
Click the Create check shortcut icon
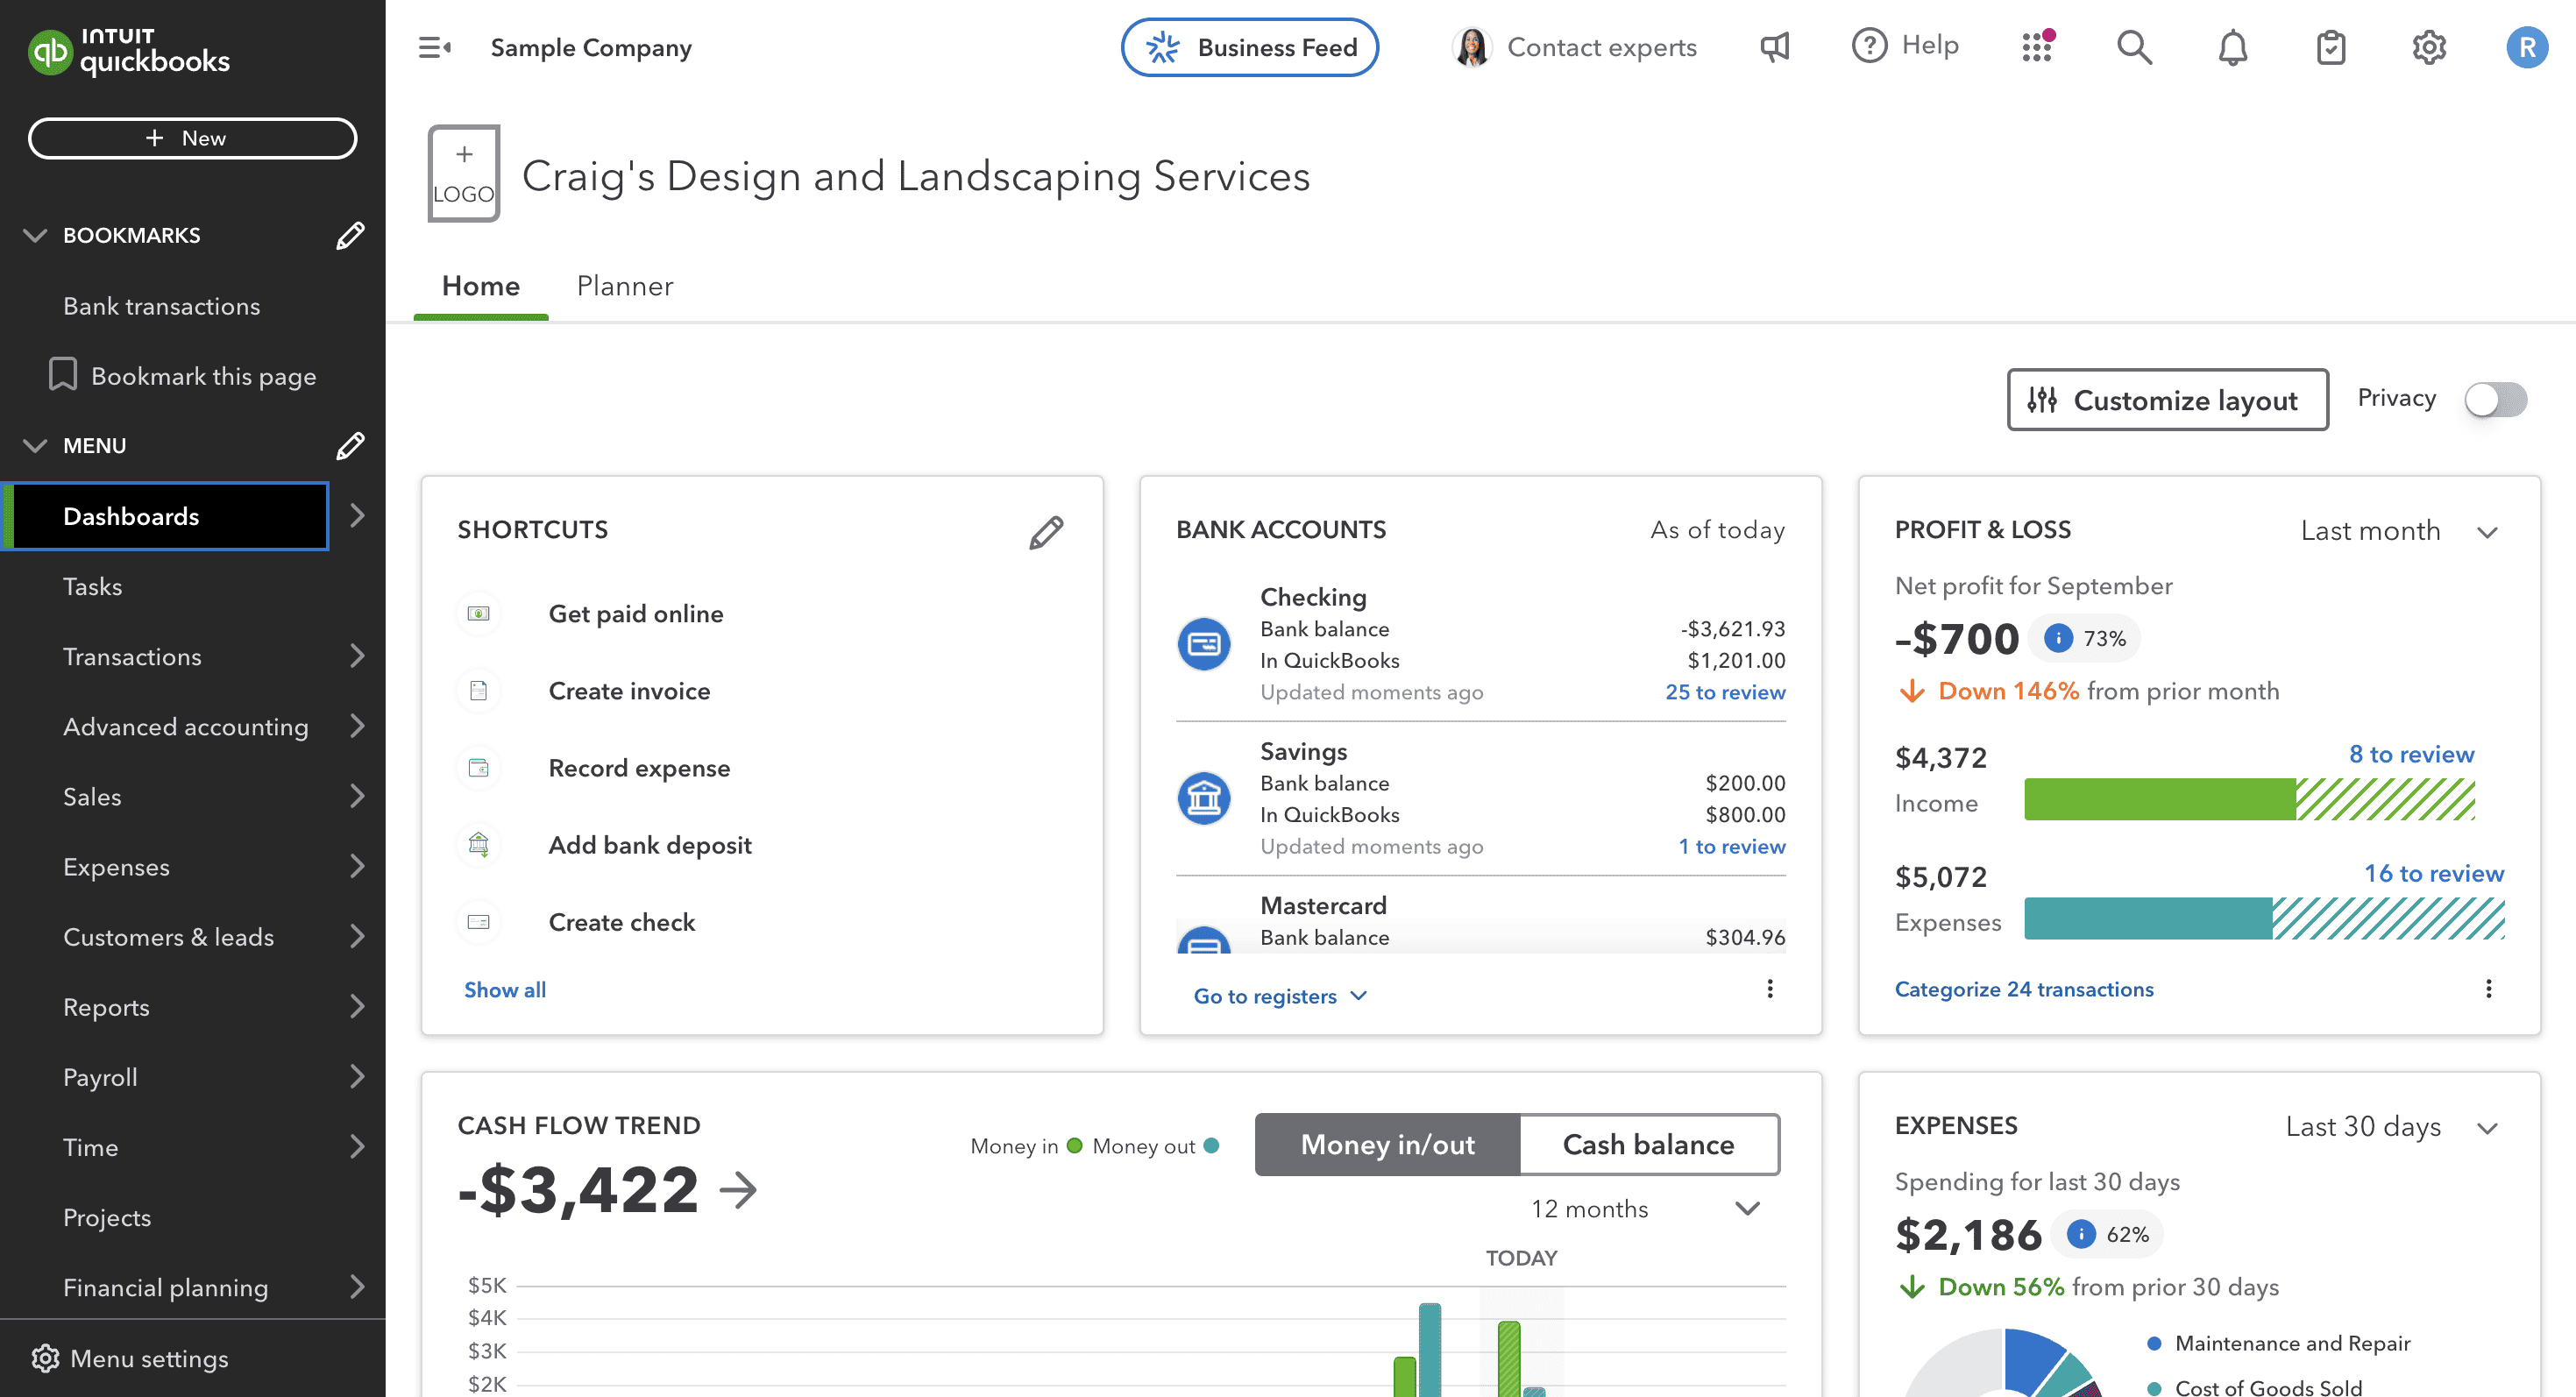pos(479,921)
